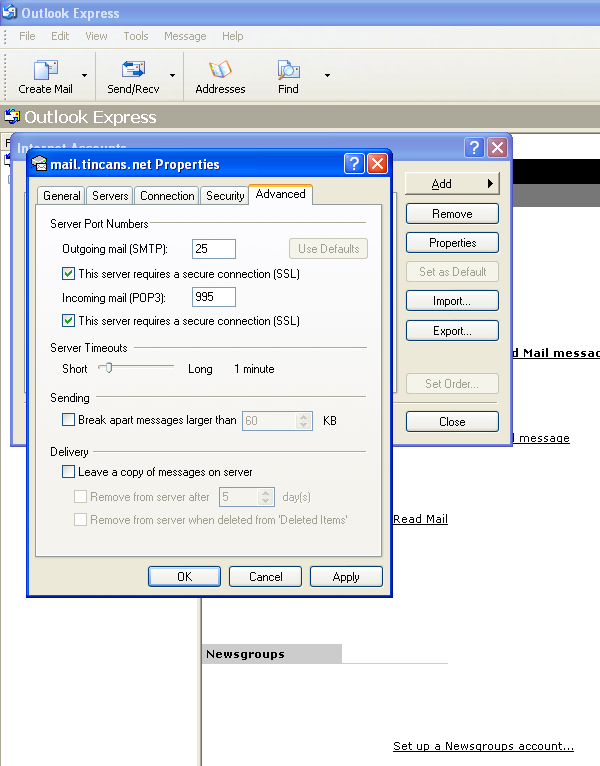Switch to the Security tab
The width and height of the screenshot is (600, 766).
point(225,196)
